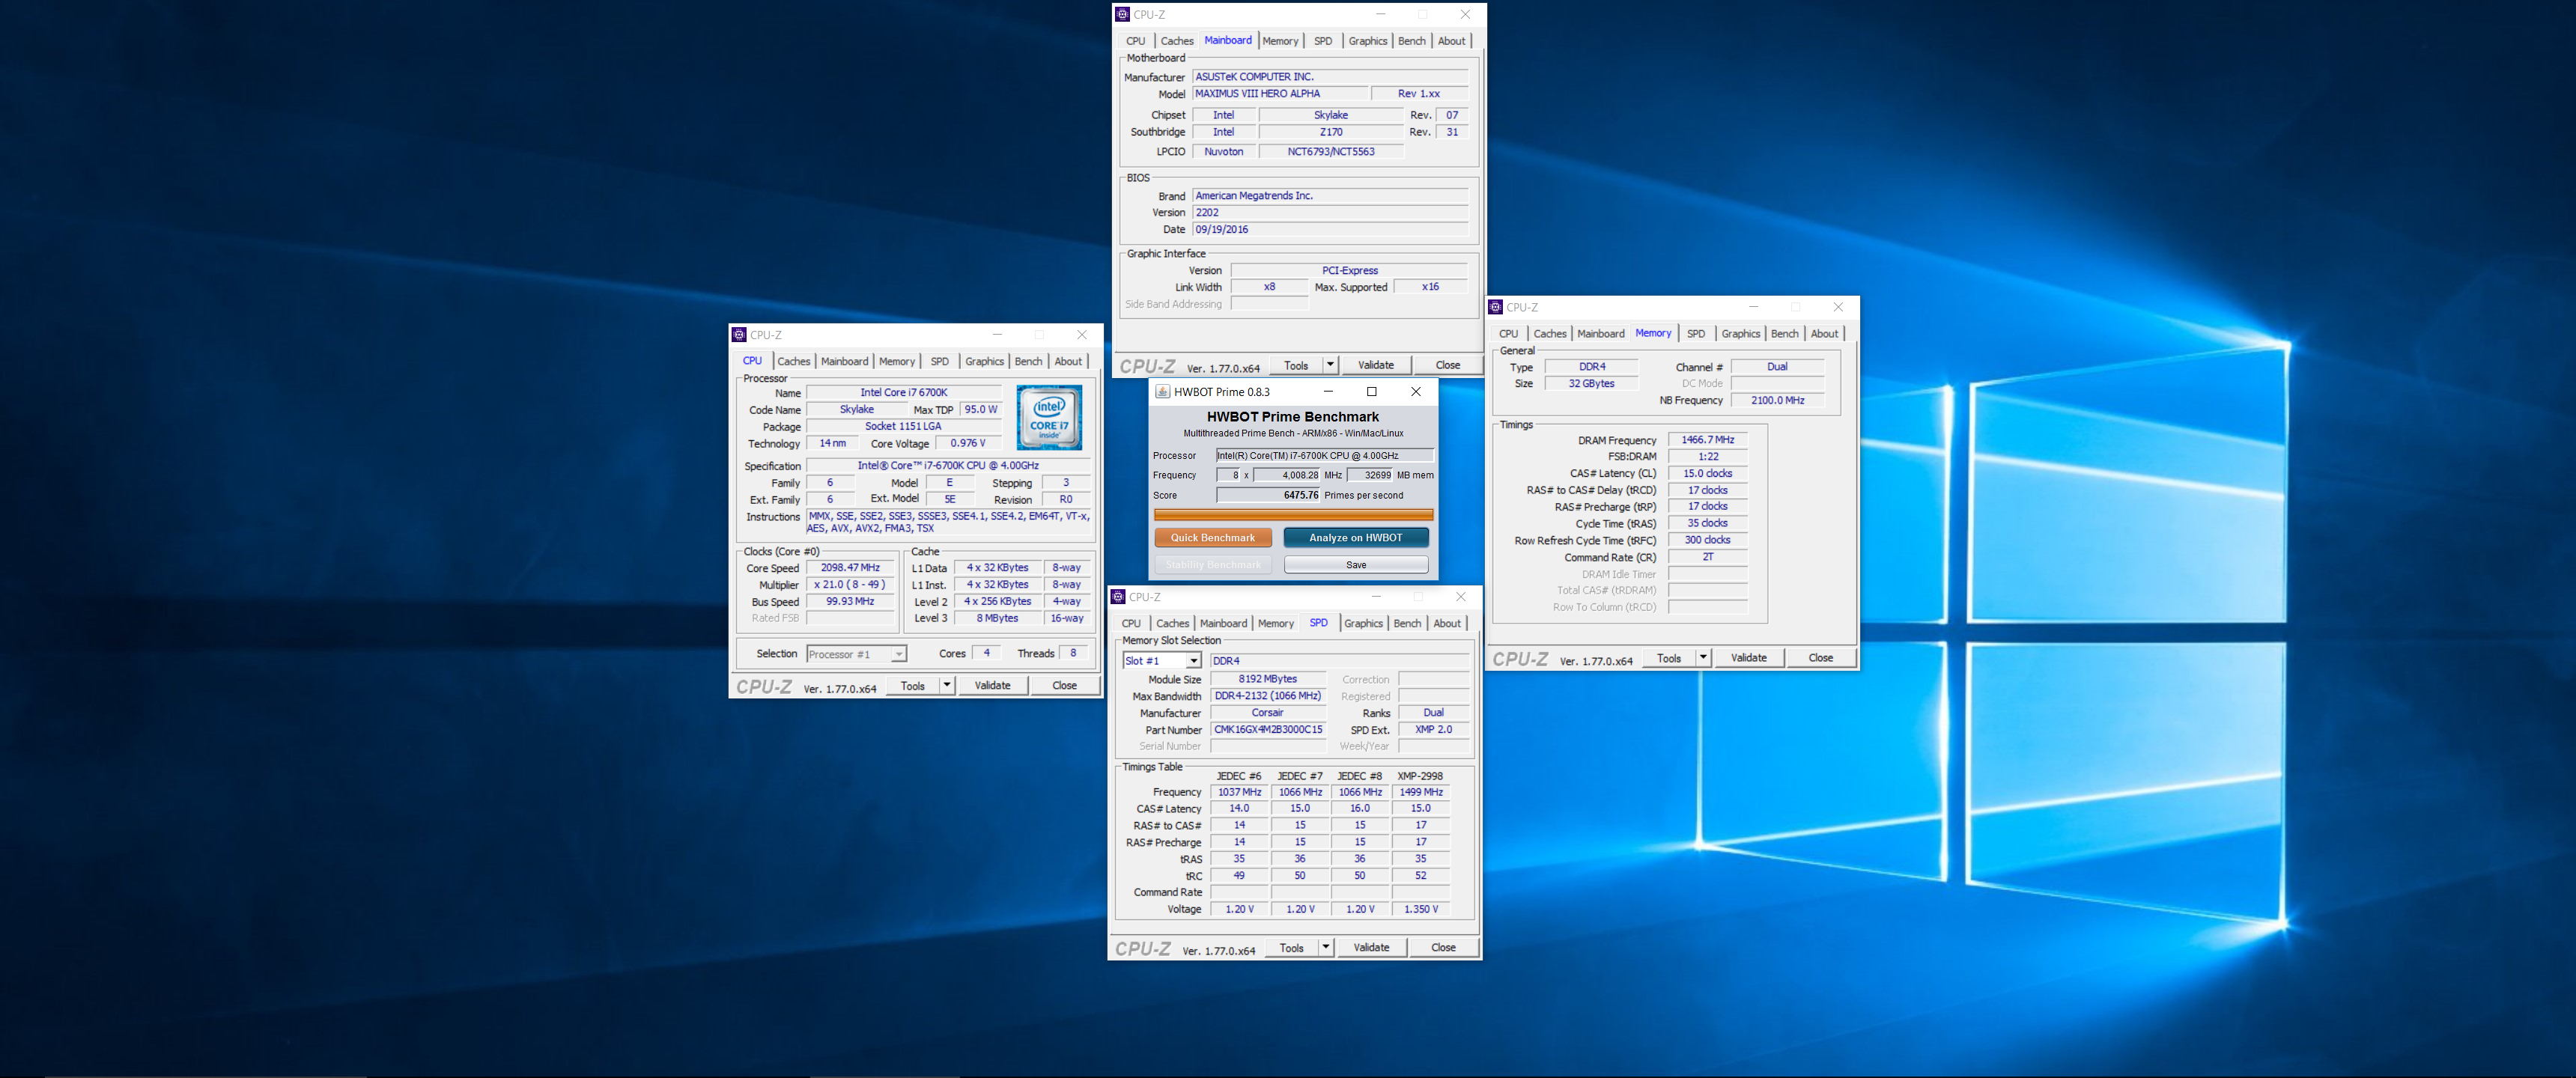This screenshot has height=1078, width=2576.
Task: Open Tools dropdown arrow in the Memory window
Action: pos(1703,657)
